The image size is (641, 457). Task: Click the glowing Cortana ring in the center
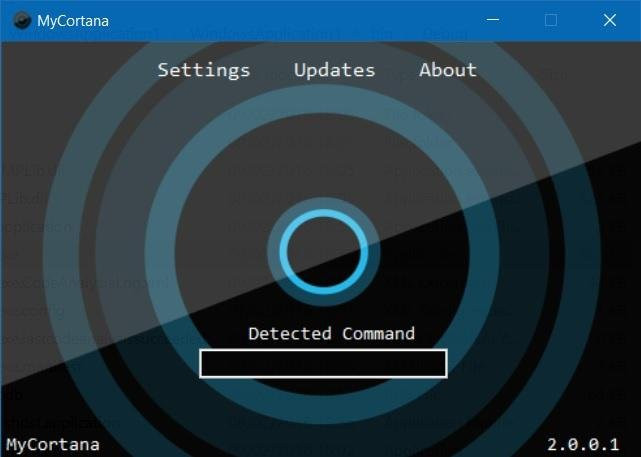(323, 251)
